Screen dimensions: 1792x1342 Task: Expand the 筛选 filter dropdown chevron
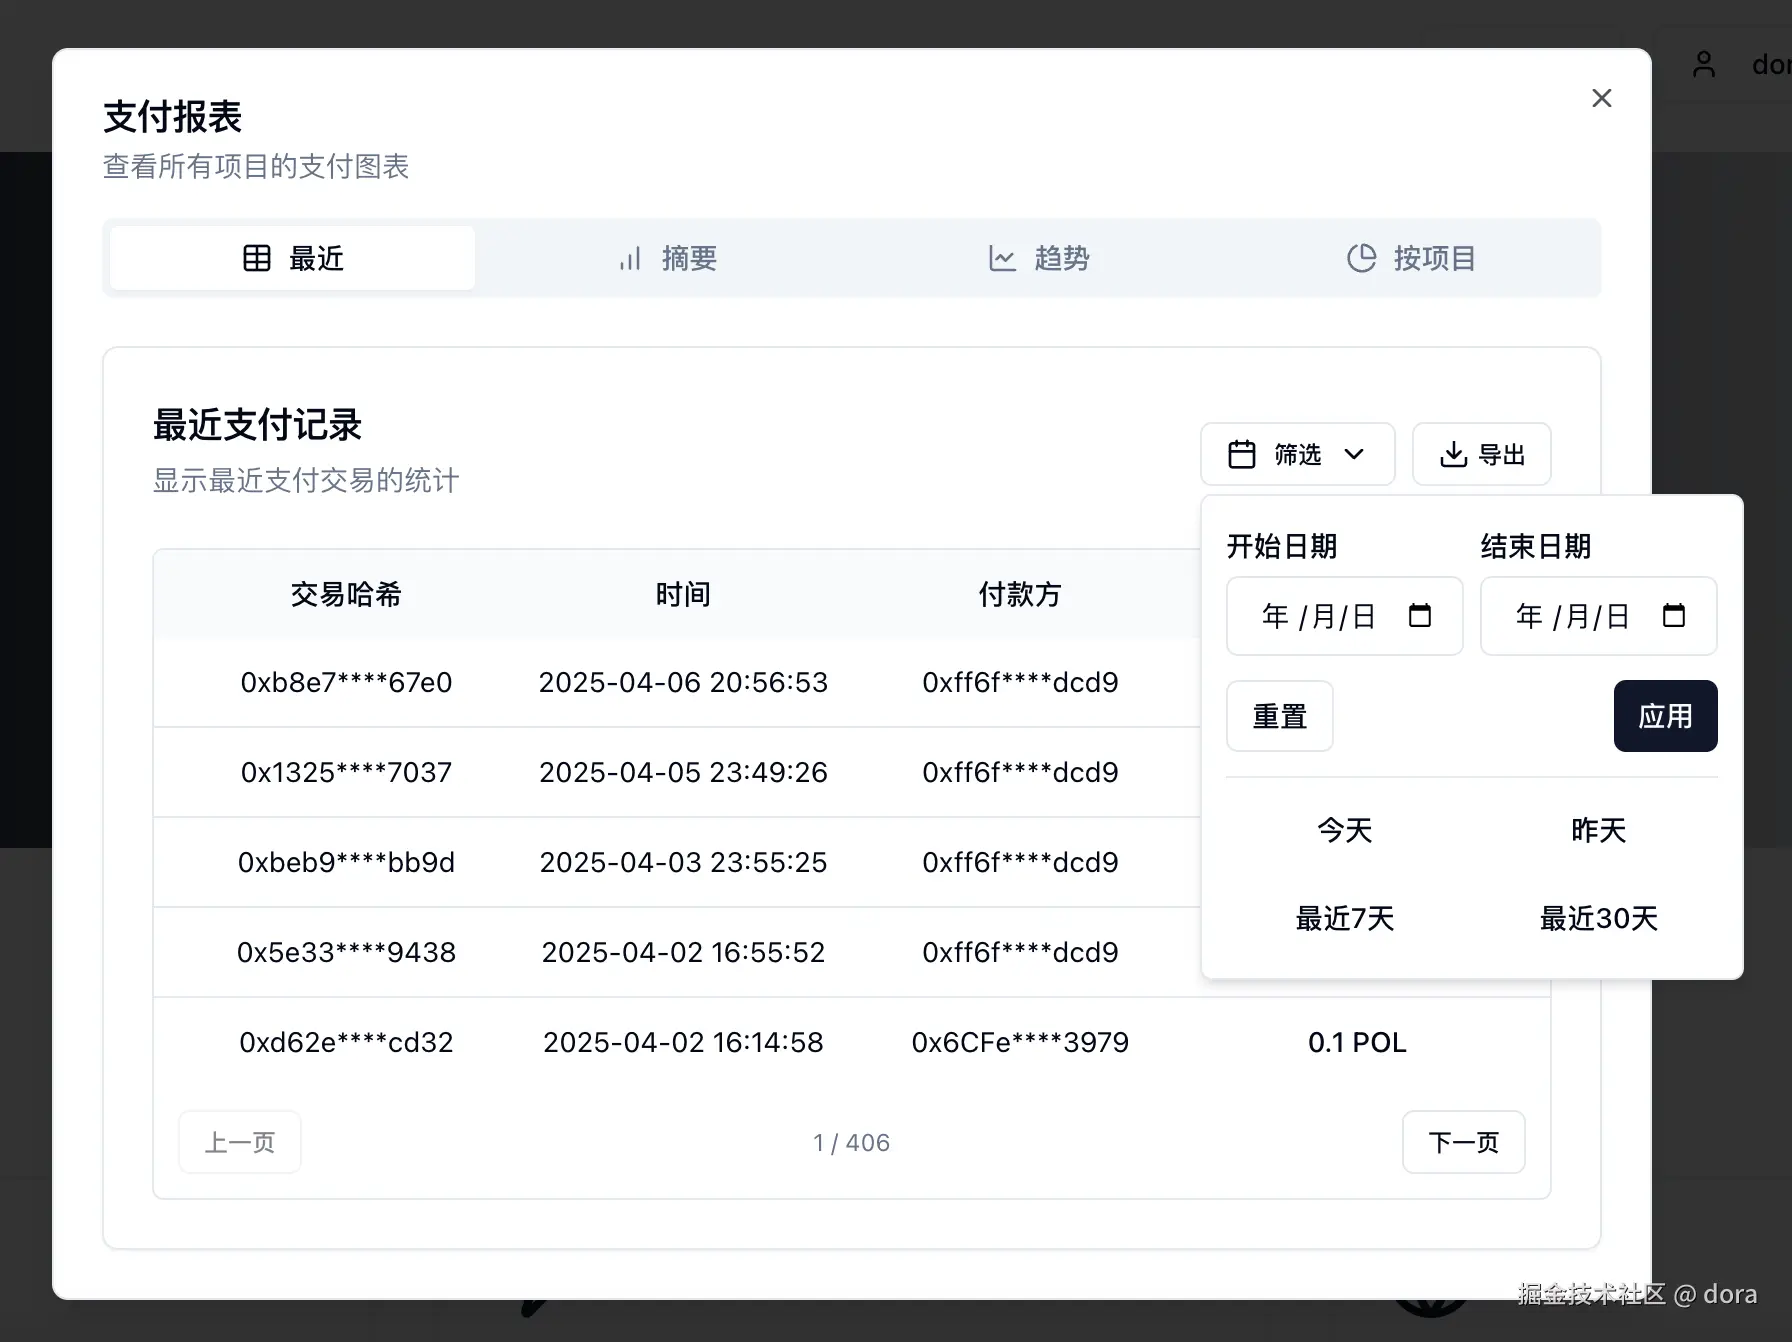point(1356,453)
